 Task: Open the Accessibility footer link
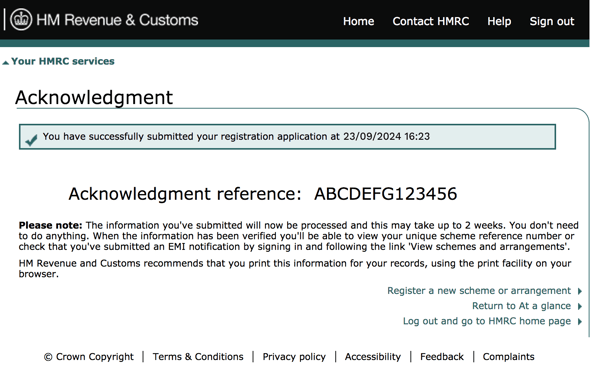point(373,357)
